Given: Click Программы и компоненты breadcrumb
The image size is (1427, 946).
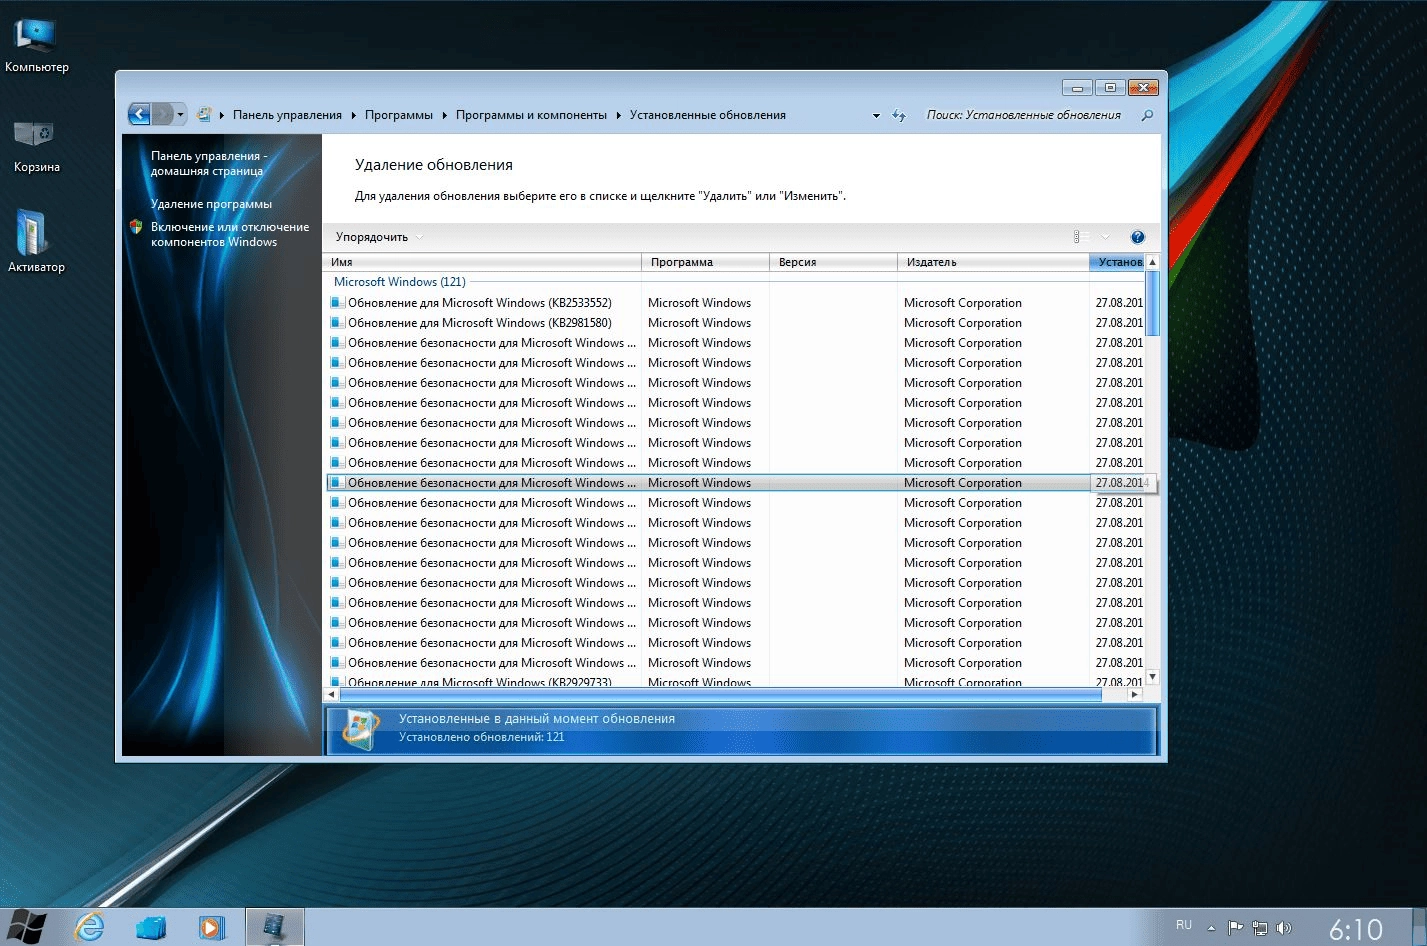Looking at the screenshot, I should pyautogui.click(x=531, y=115).
